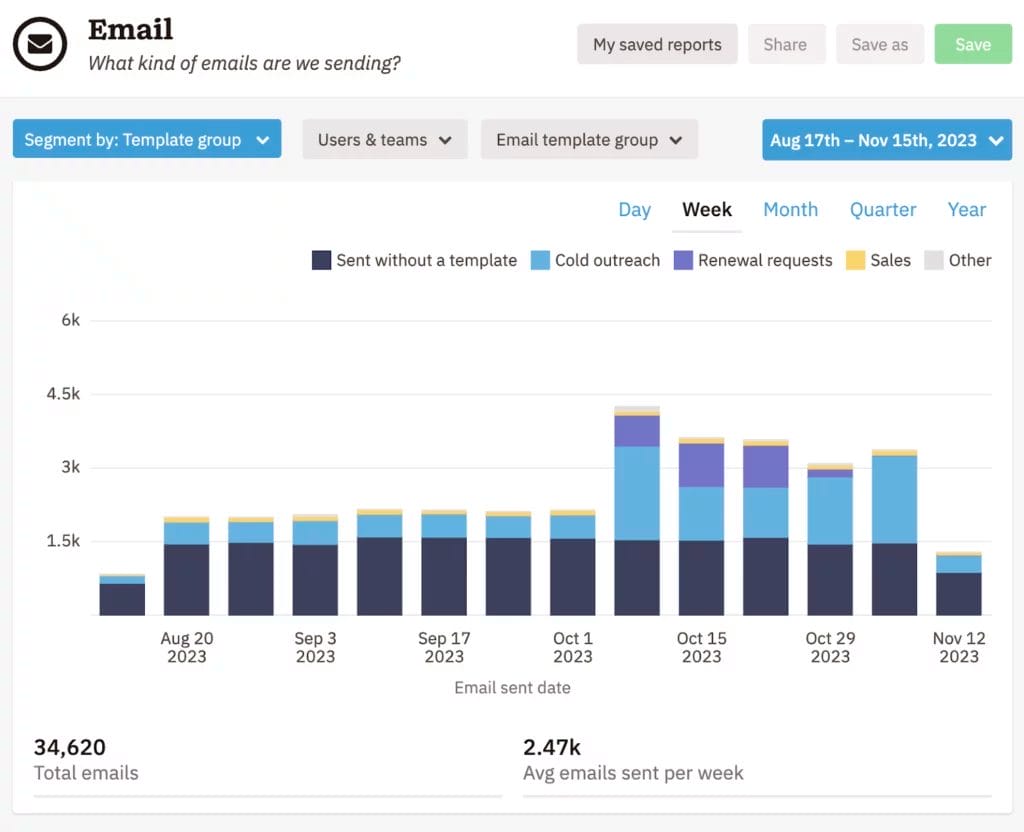Image resolution: width=1024 pixels, height=832 pixels.
Task: Open the Segment by Template group dropdown
Action: coord(146,139)
